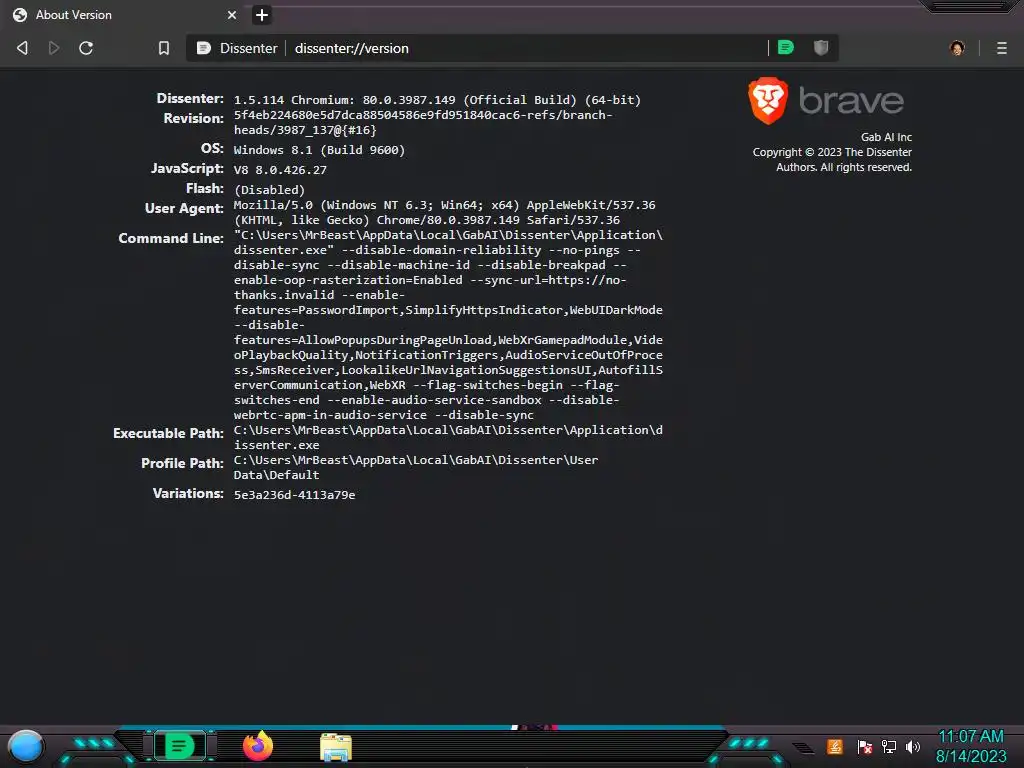Open the shields icon in the address bar
The image size is (1024, 768).
[821, 47]
